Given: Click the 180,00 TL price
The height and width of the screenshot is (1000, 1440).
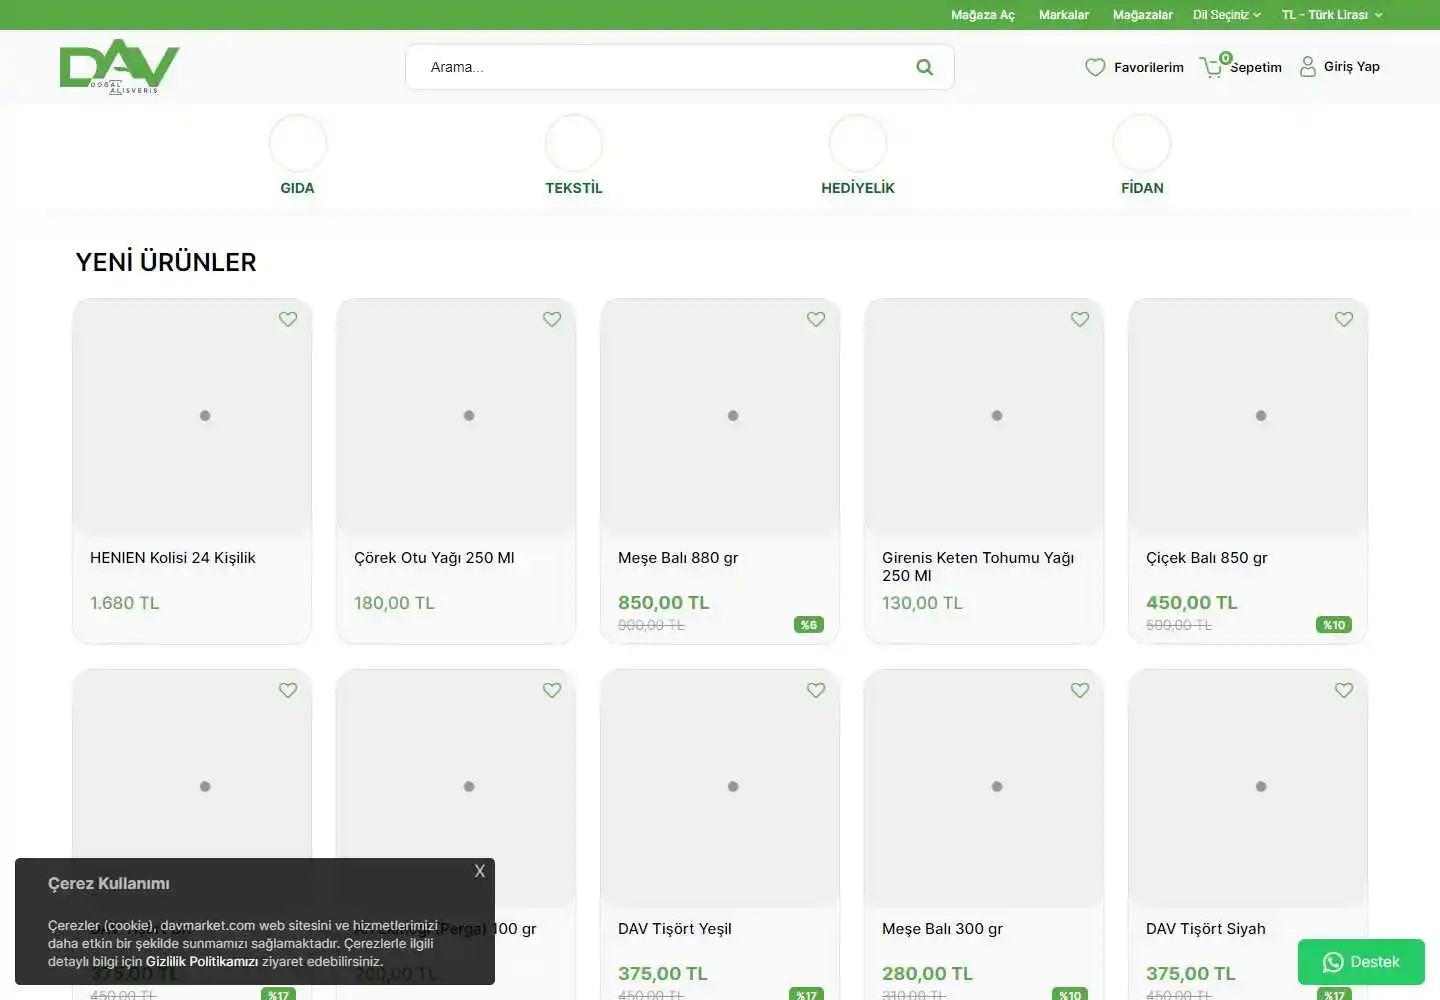Looking at the screenshot, I should [394, 603].
